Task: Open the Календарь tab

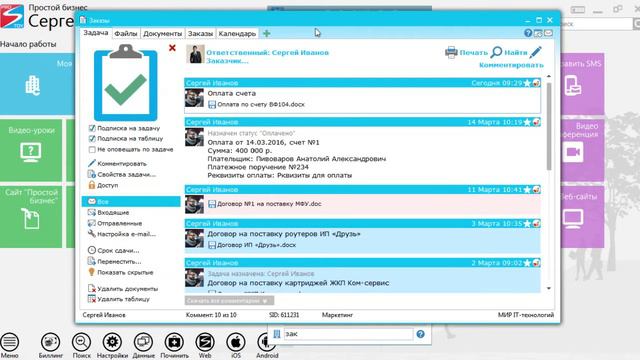Action: tap(237, 33)
